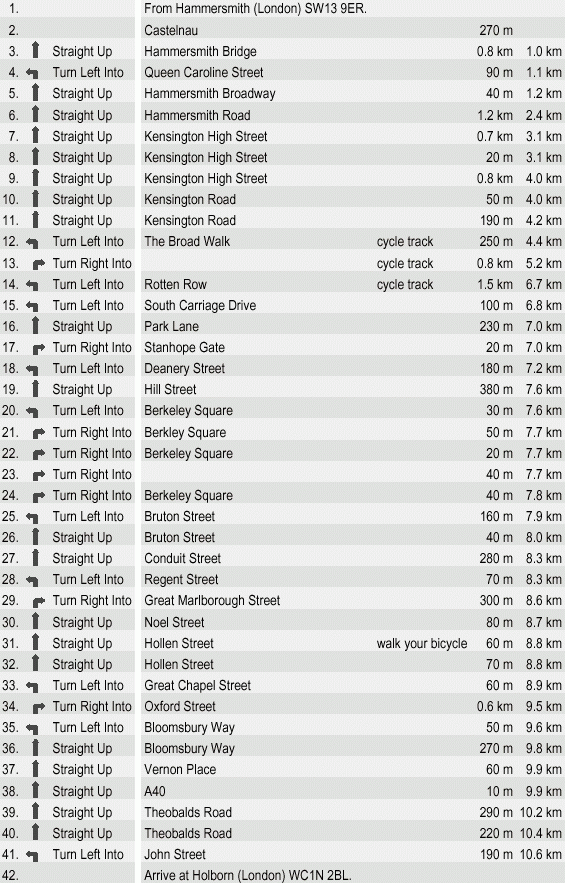
Task: Click 'walk your bicycle' note on Hollen Street
Action: (x=422, y=644)
